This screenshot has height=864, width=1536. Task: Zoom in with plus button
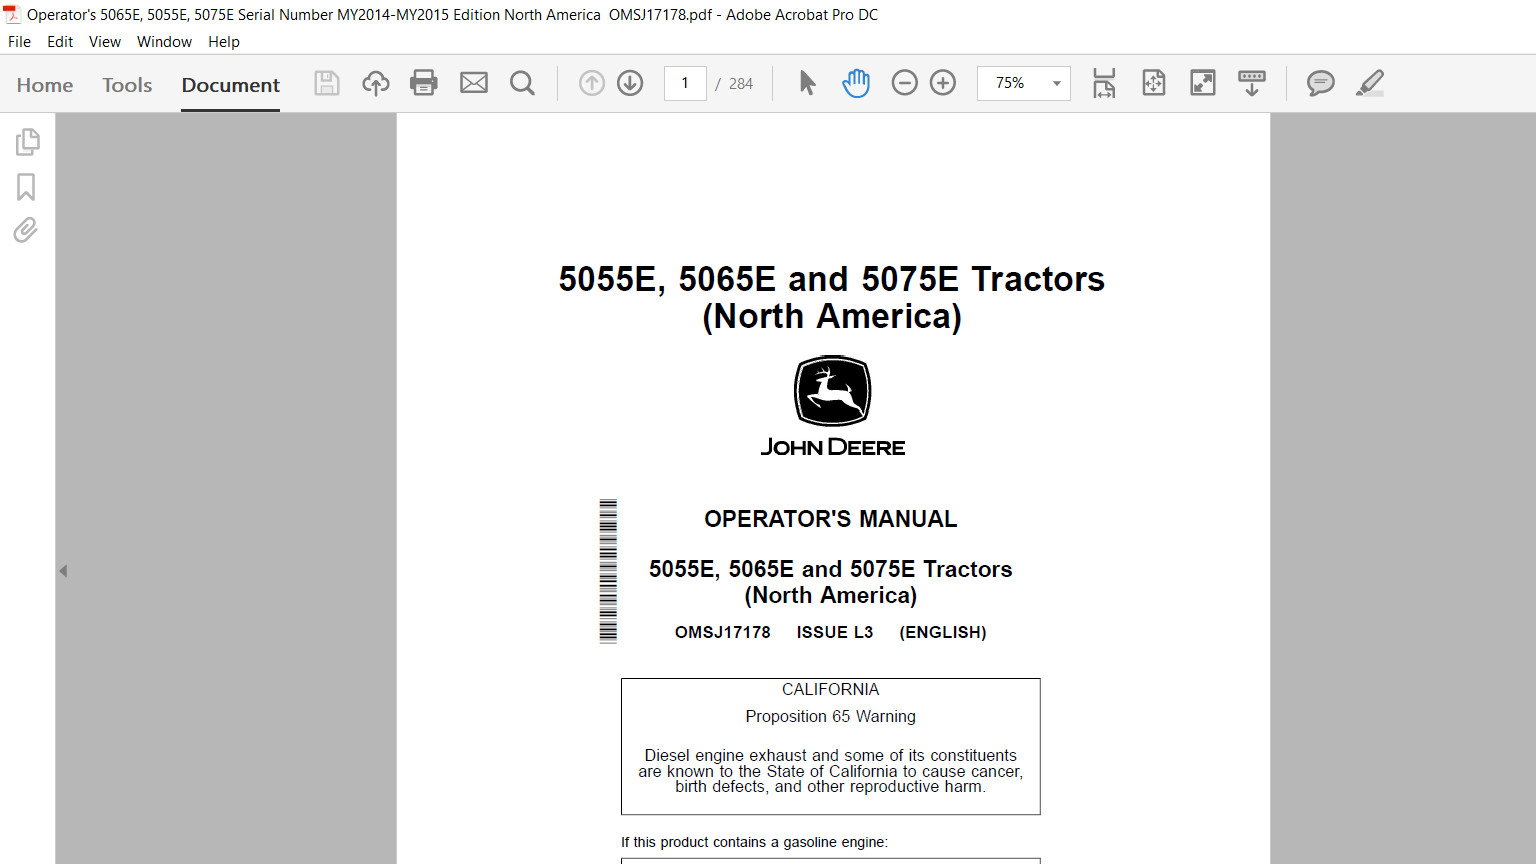[x=943, y=83]
